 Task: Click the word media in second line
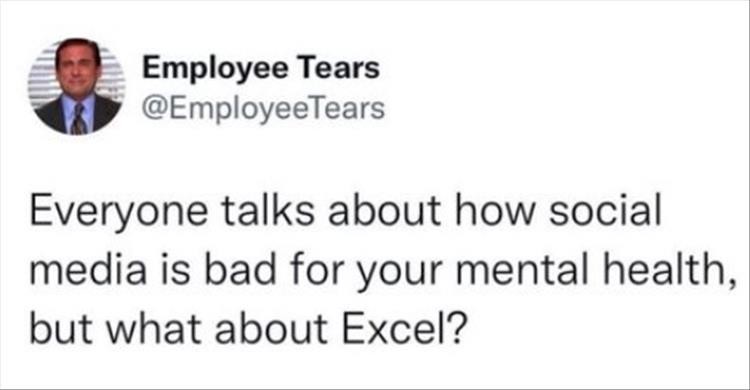[88, 270]
